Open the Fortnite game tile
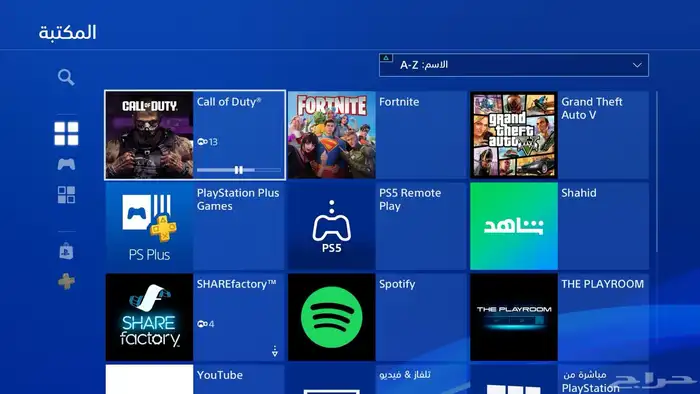Screen dimensions: 700x394 click(x=377, y=135)
